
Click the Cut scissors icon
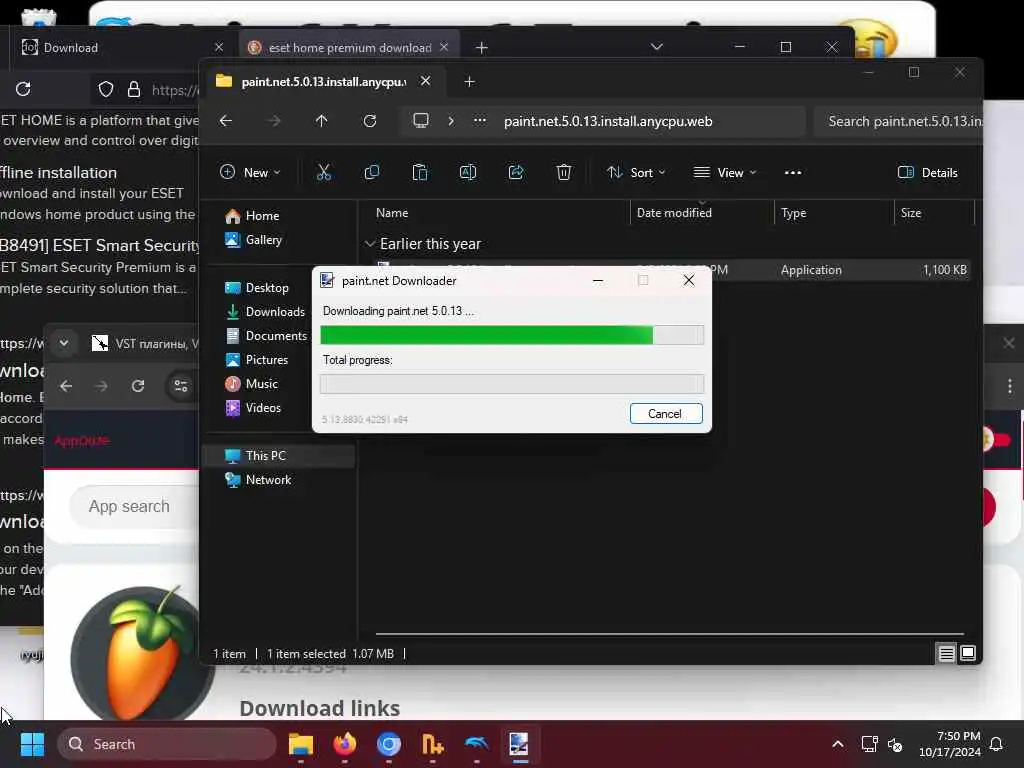tap(324, 172)
